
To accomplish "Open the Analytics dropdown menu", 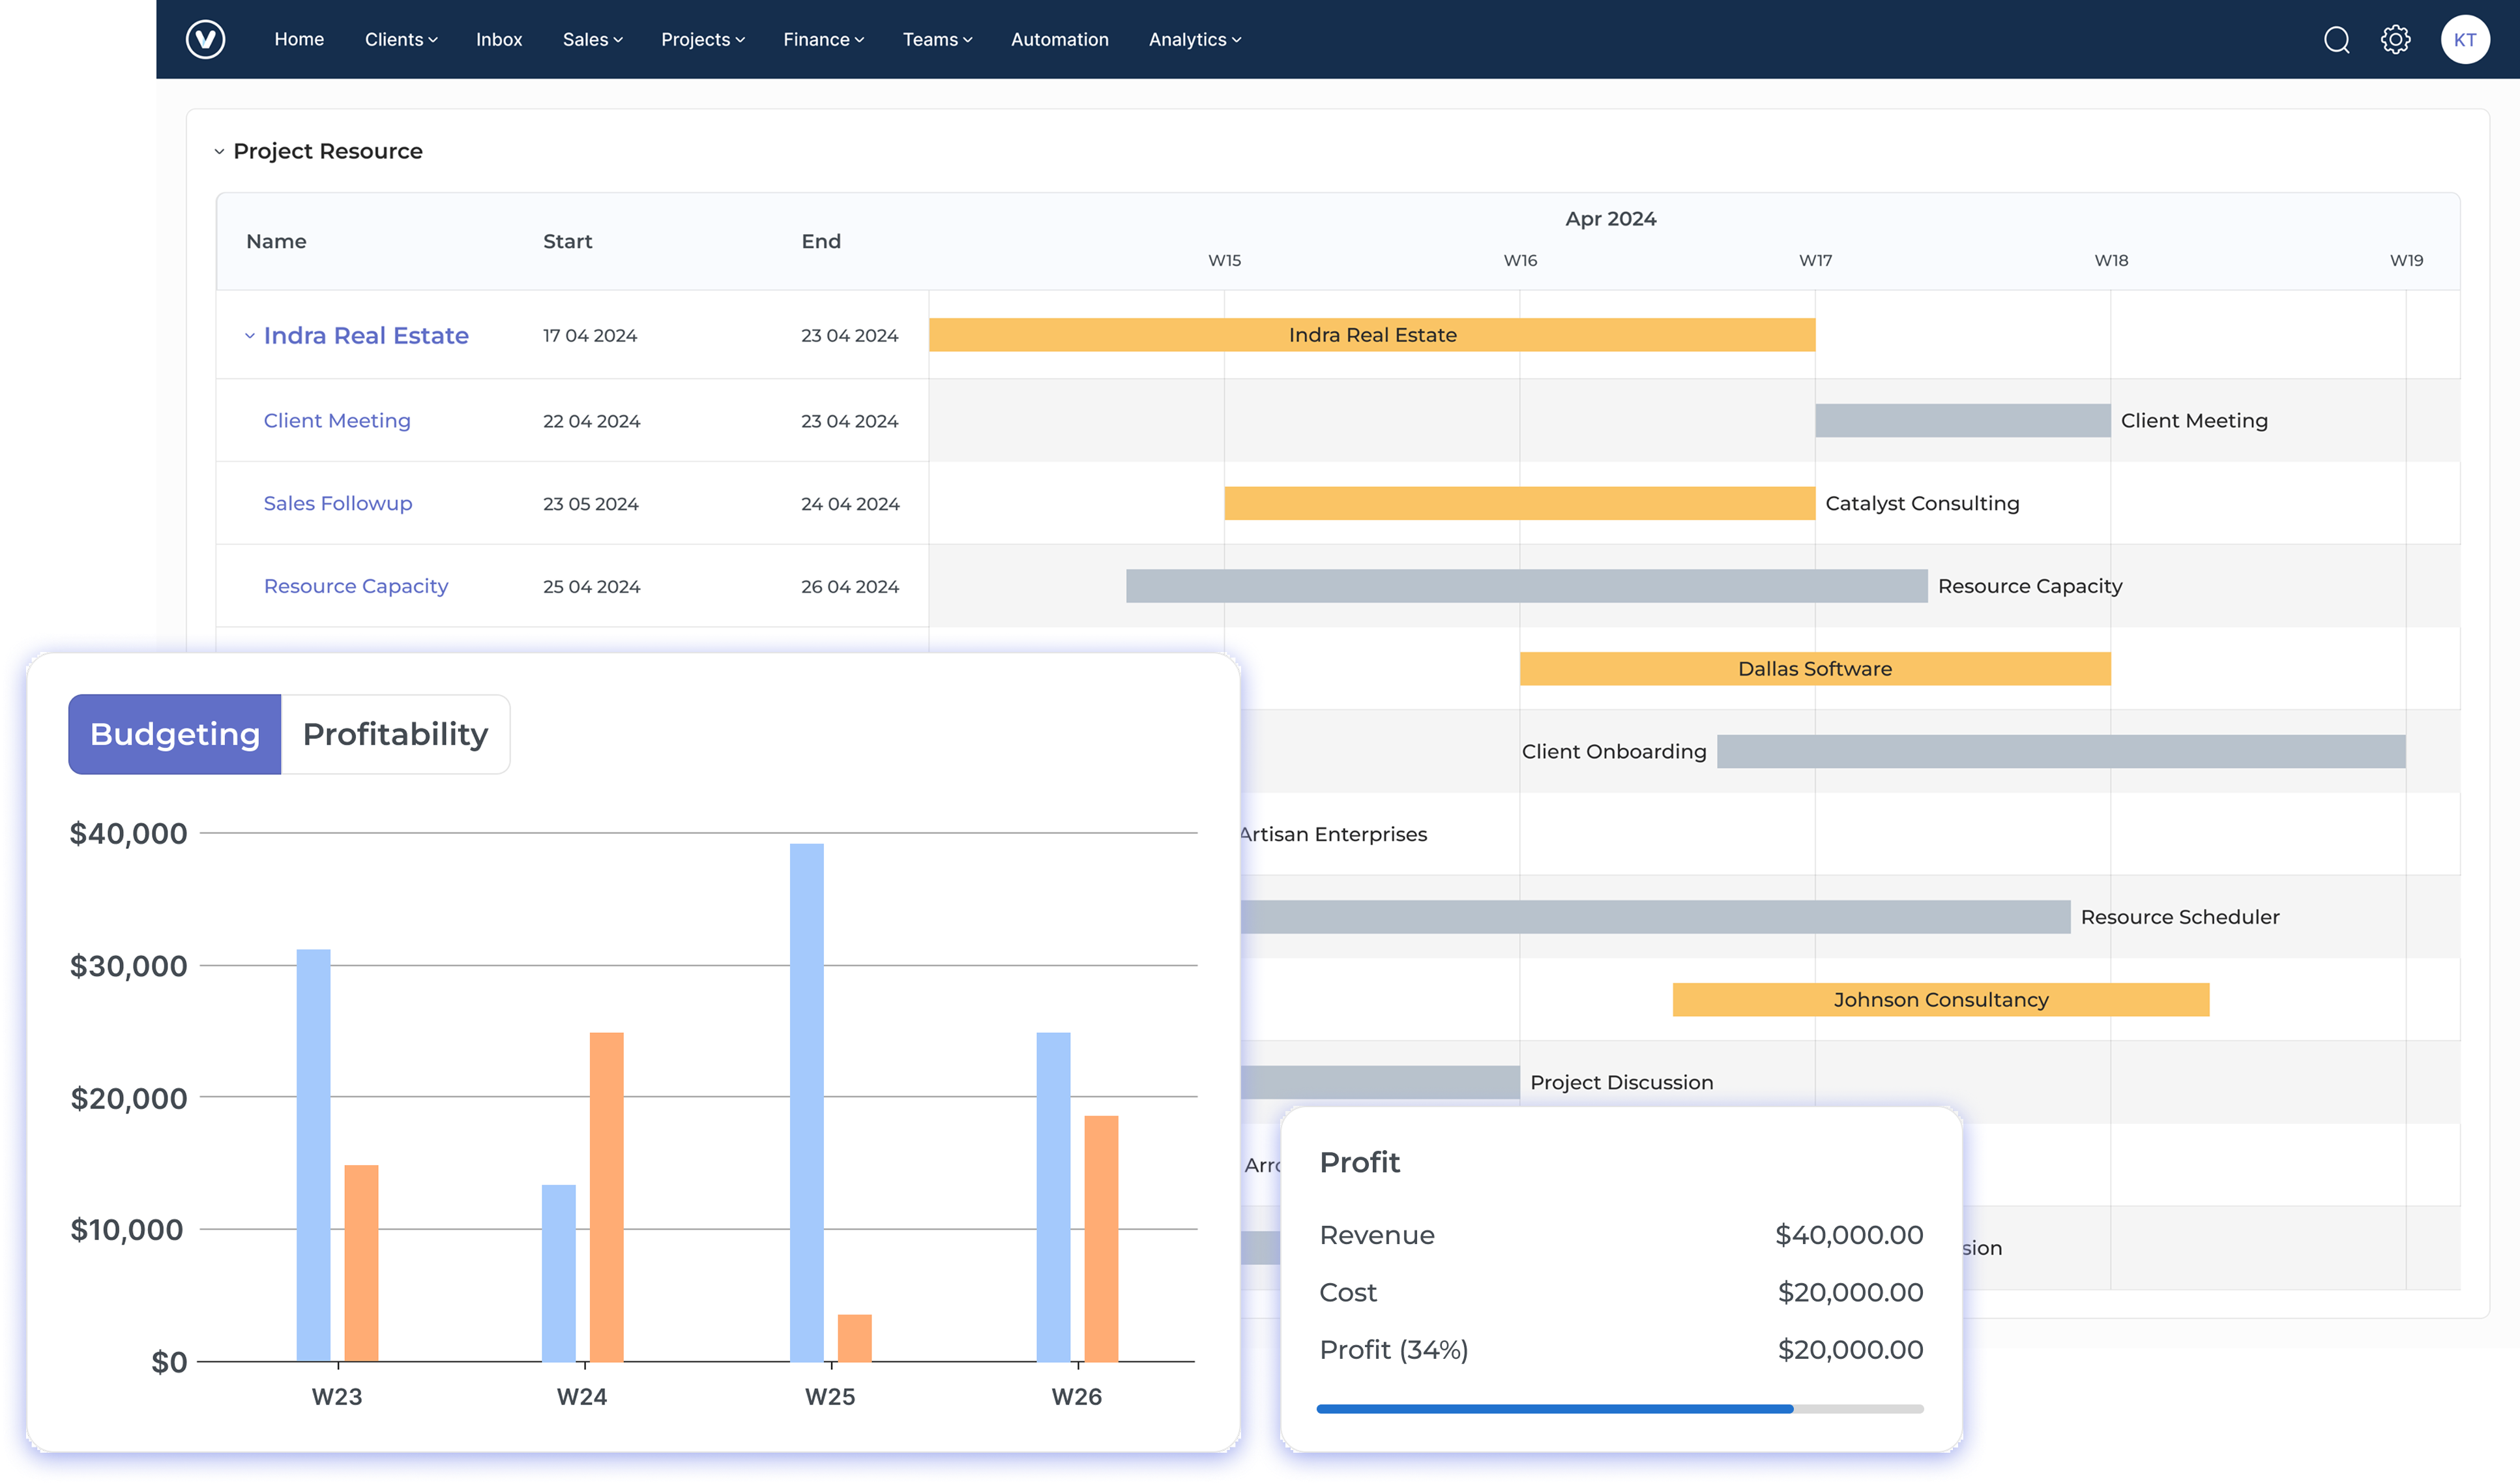I will click(1194, 40).
